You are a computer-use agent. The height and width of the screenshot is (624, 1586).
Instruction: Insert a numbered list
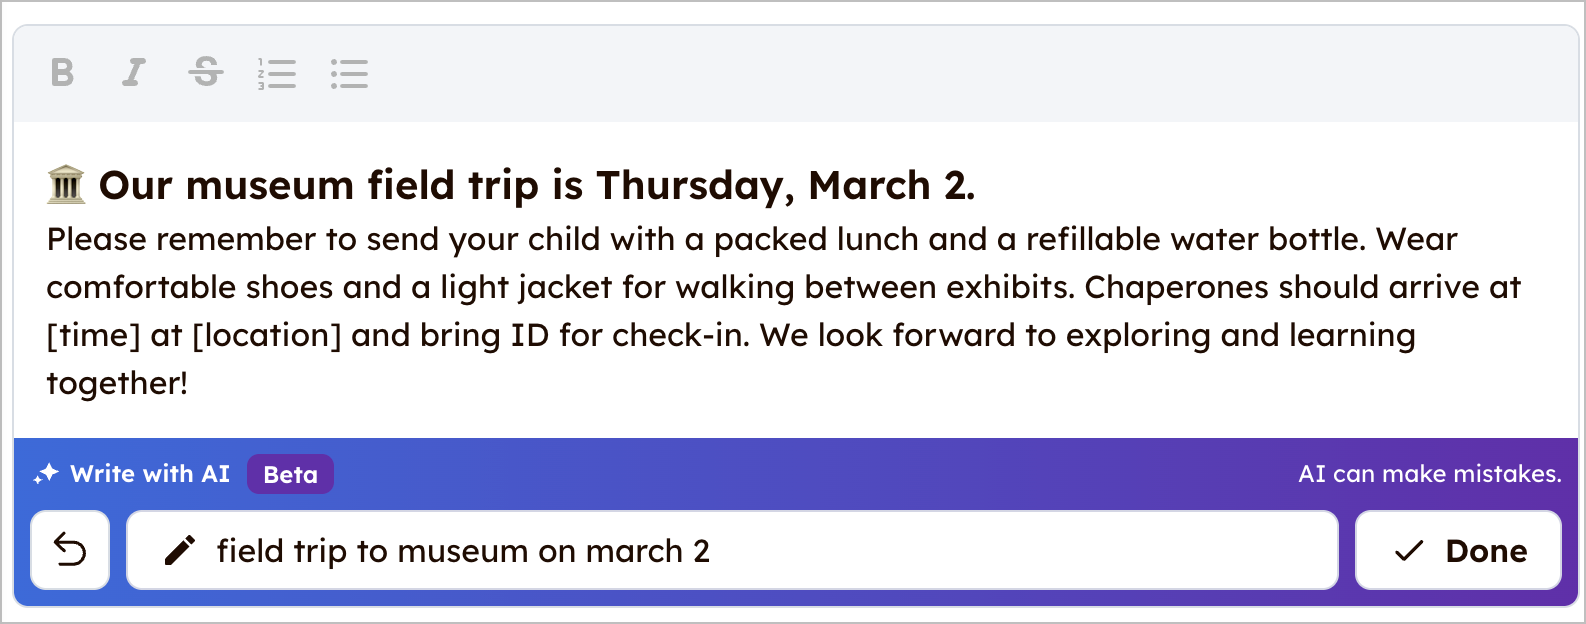[x=277, y=73]
